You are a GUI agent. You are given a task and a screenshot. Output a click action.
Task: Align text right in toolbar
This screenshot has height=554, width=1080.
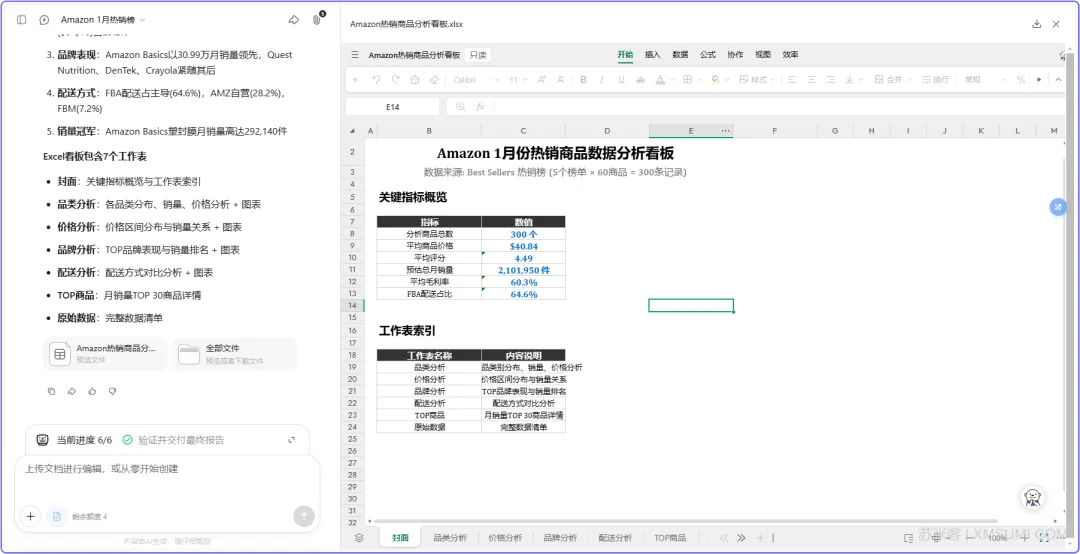[x=831, y=80]
